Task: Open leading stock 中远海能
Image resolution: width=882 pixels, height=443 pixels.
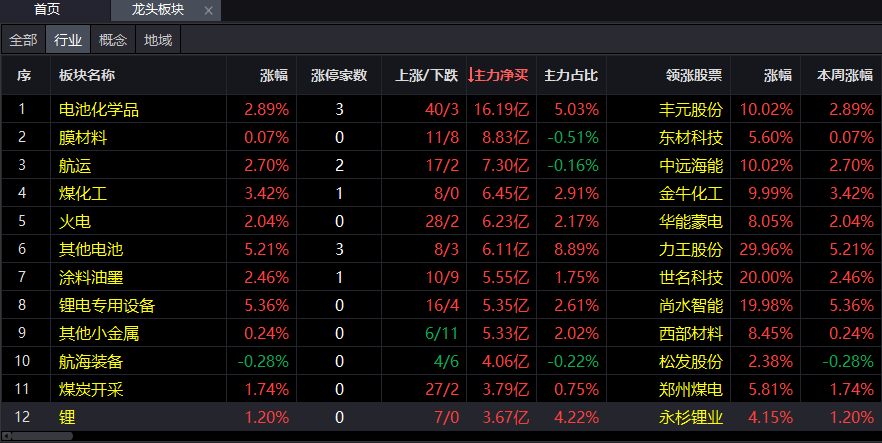Action: tap(691, 165)
